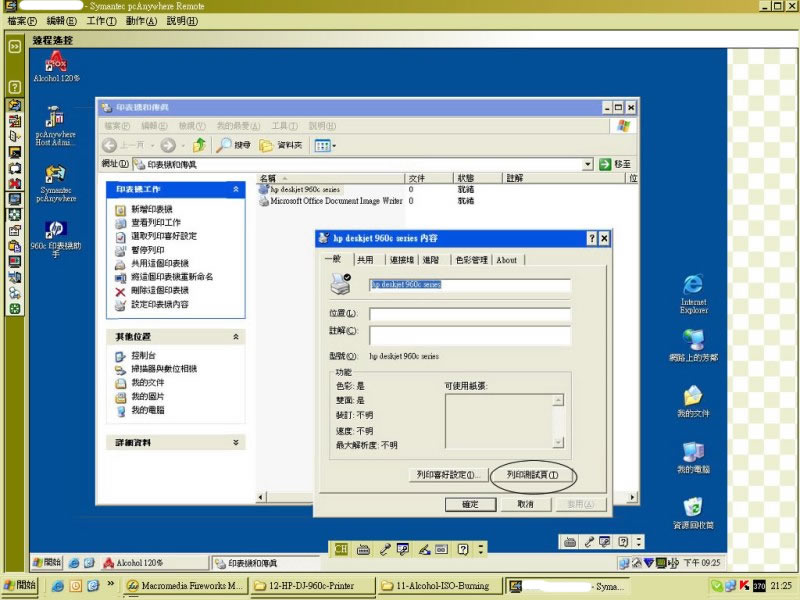Click the Back arrow in printers window
Viewport: 800px width, 600px height.
pos(110,145)
